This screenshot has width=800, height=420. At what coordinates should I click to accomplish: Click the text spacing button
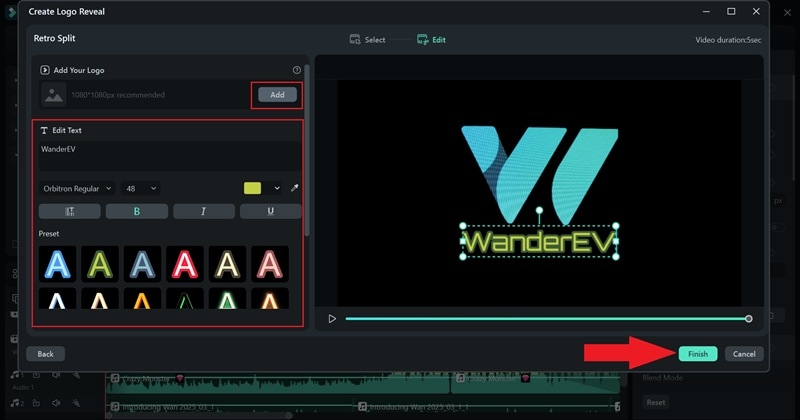click(69, 211)
